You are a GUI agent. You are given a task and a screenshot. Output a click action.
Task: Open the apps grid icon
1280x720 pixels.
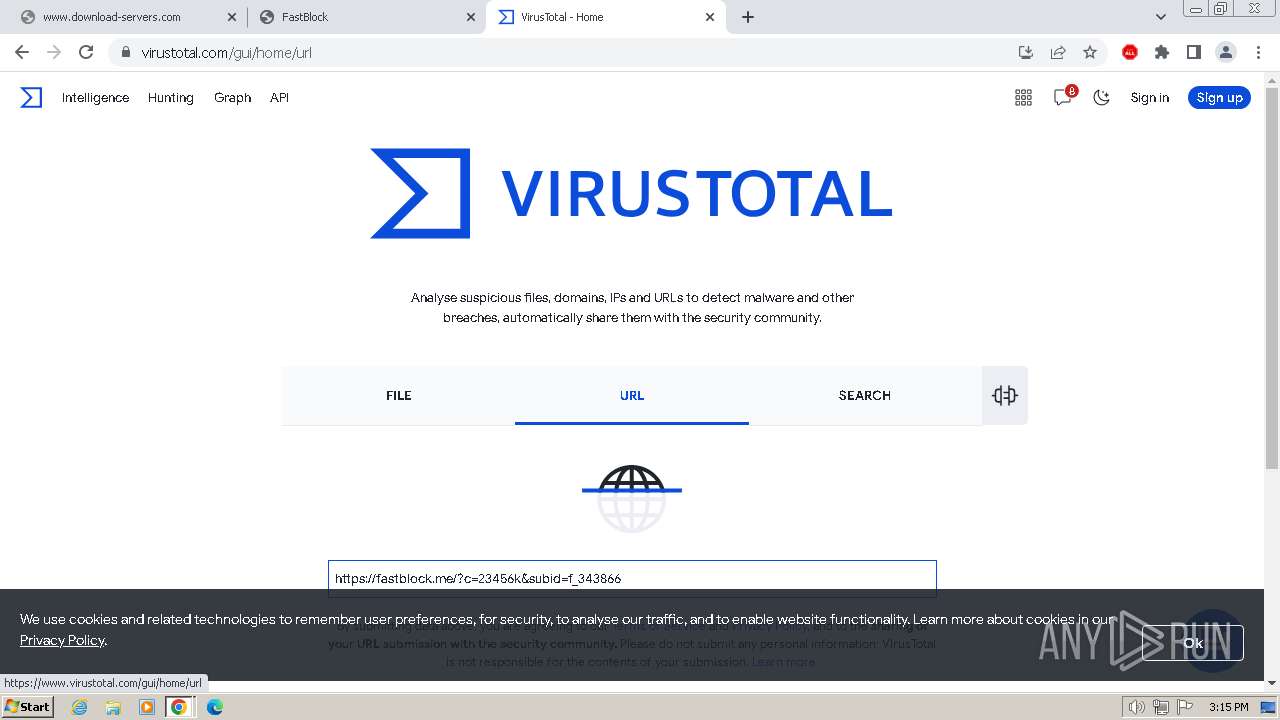pos(1023,97)
